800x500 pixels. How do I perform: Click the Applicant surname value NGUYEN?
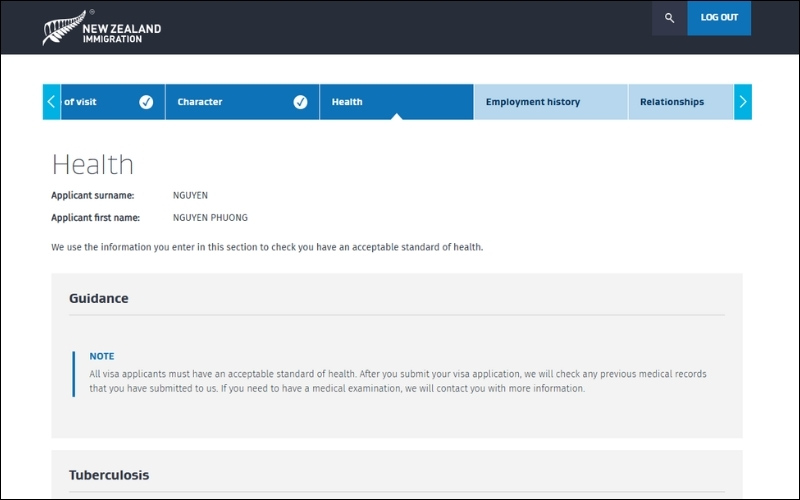[190, 195]
